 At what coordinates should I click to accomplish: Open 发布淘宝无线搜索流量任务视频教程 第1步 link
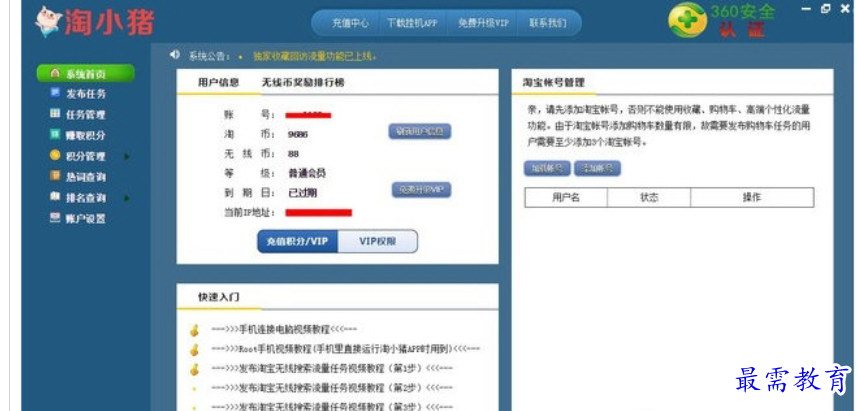point(332,368)
